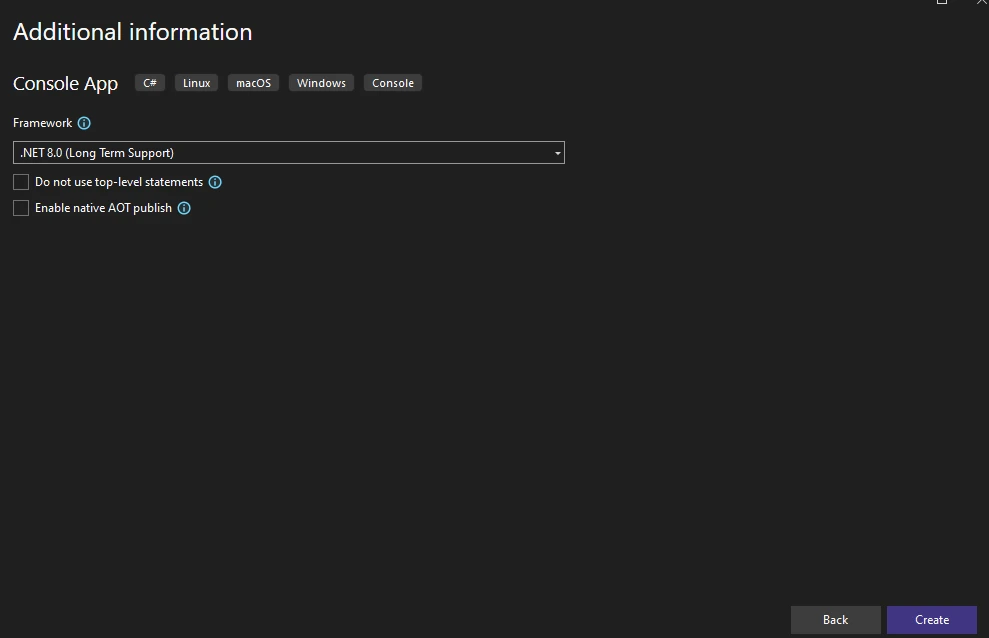Viewport: 989px width, 638px height.
Task: Click the C# tag
Action: click(x=150, y=83)
